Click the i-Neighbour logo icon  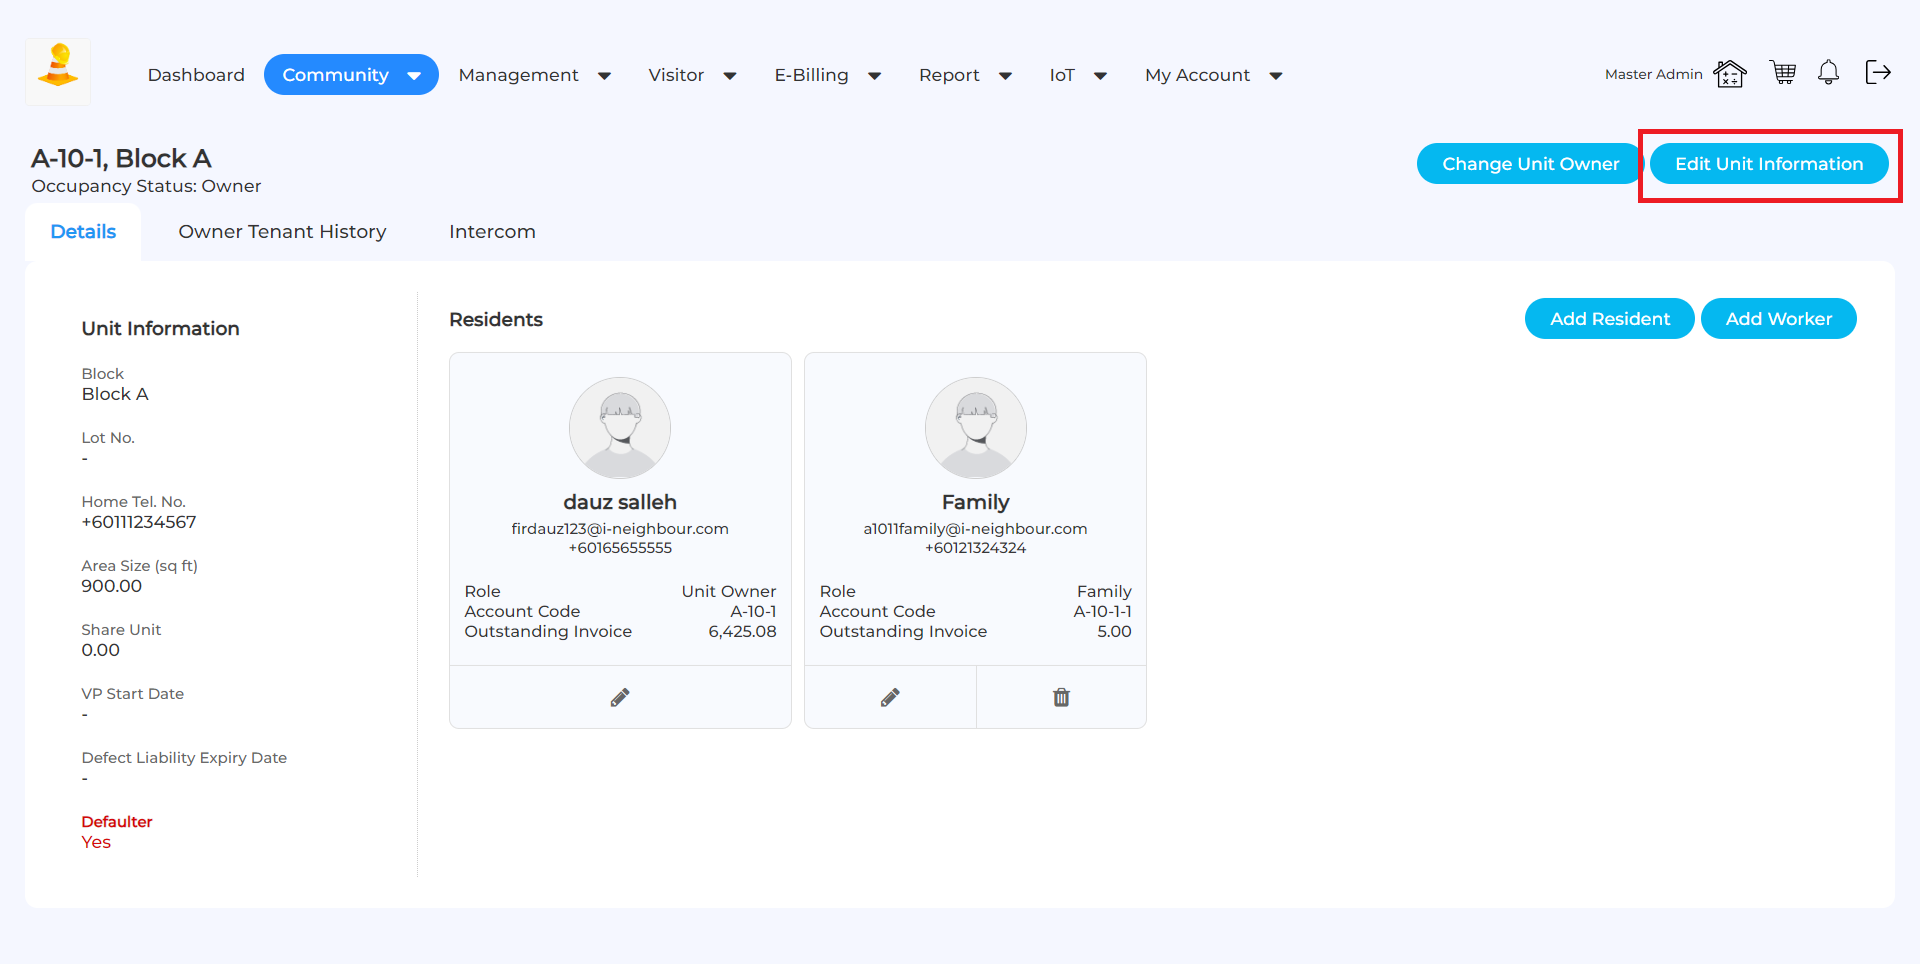(58, 70)
